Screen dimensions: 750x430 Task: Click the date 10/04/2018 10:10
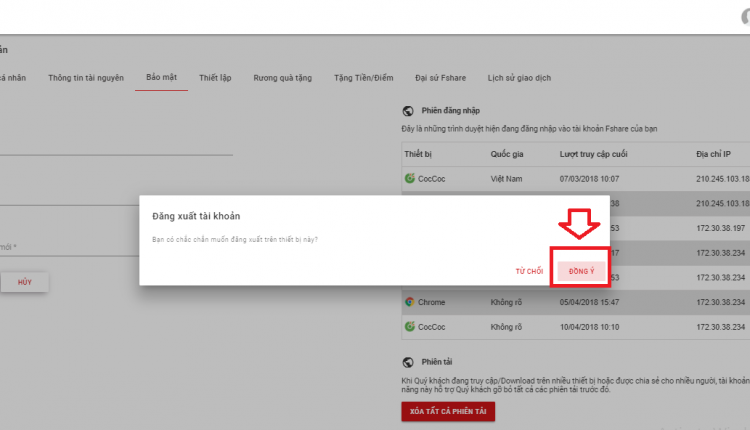pyautogui.click(x=589, y=327)
